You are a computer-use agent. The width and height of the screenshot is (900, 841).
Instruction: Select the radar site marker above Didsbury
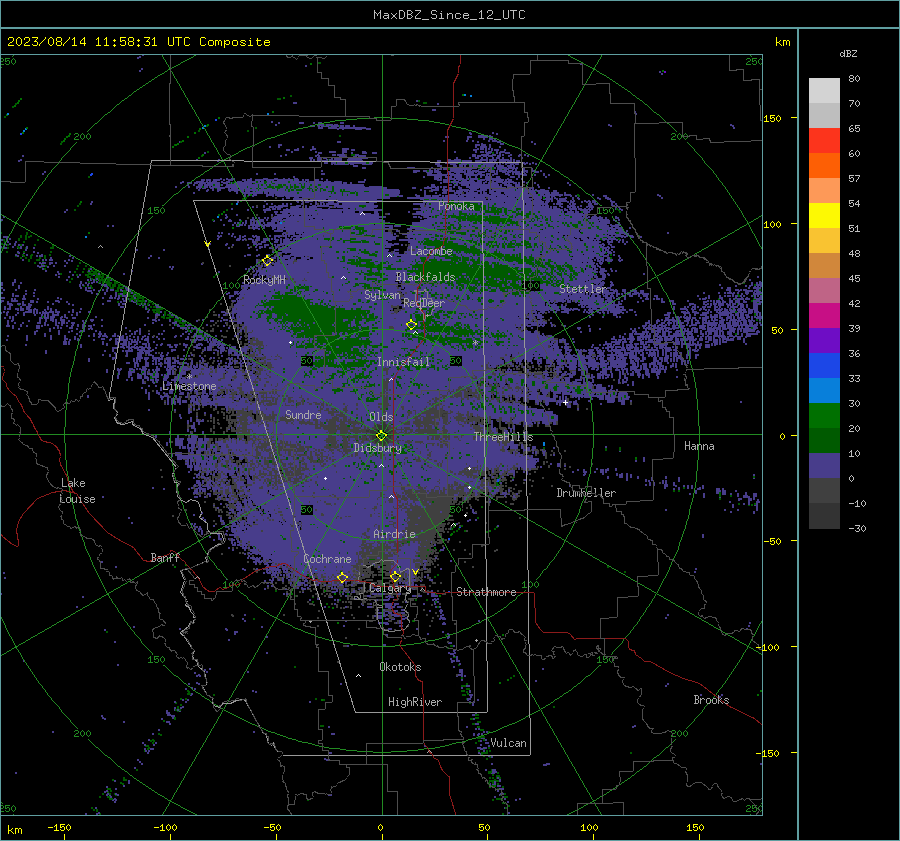[381, 435]
